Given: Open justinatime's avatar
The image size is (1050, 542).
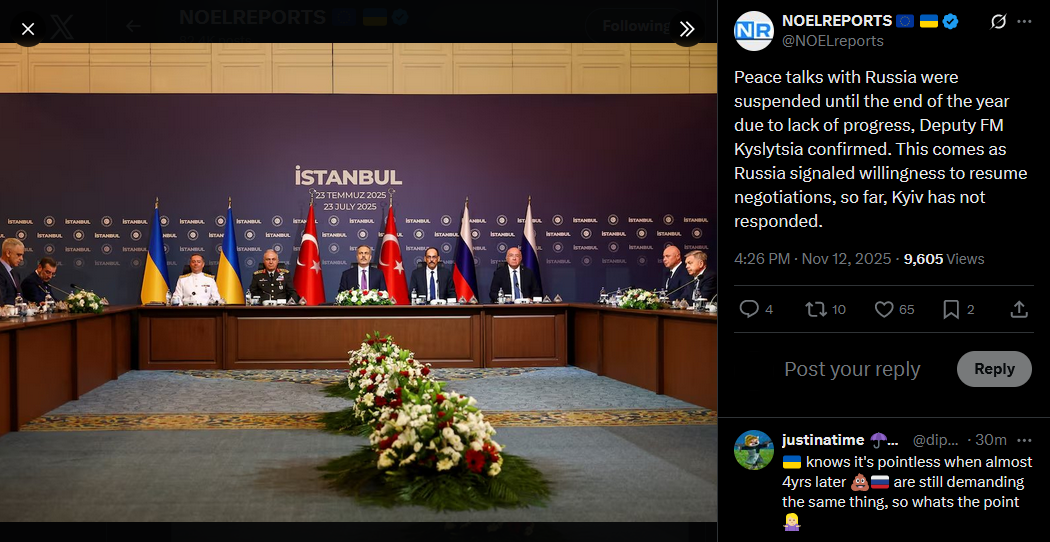Looking at the screenshot, I should click(753, 450).
